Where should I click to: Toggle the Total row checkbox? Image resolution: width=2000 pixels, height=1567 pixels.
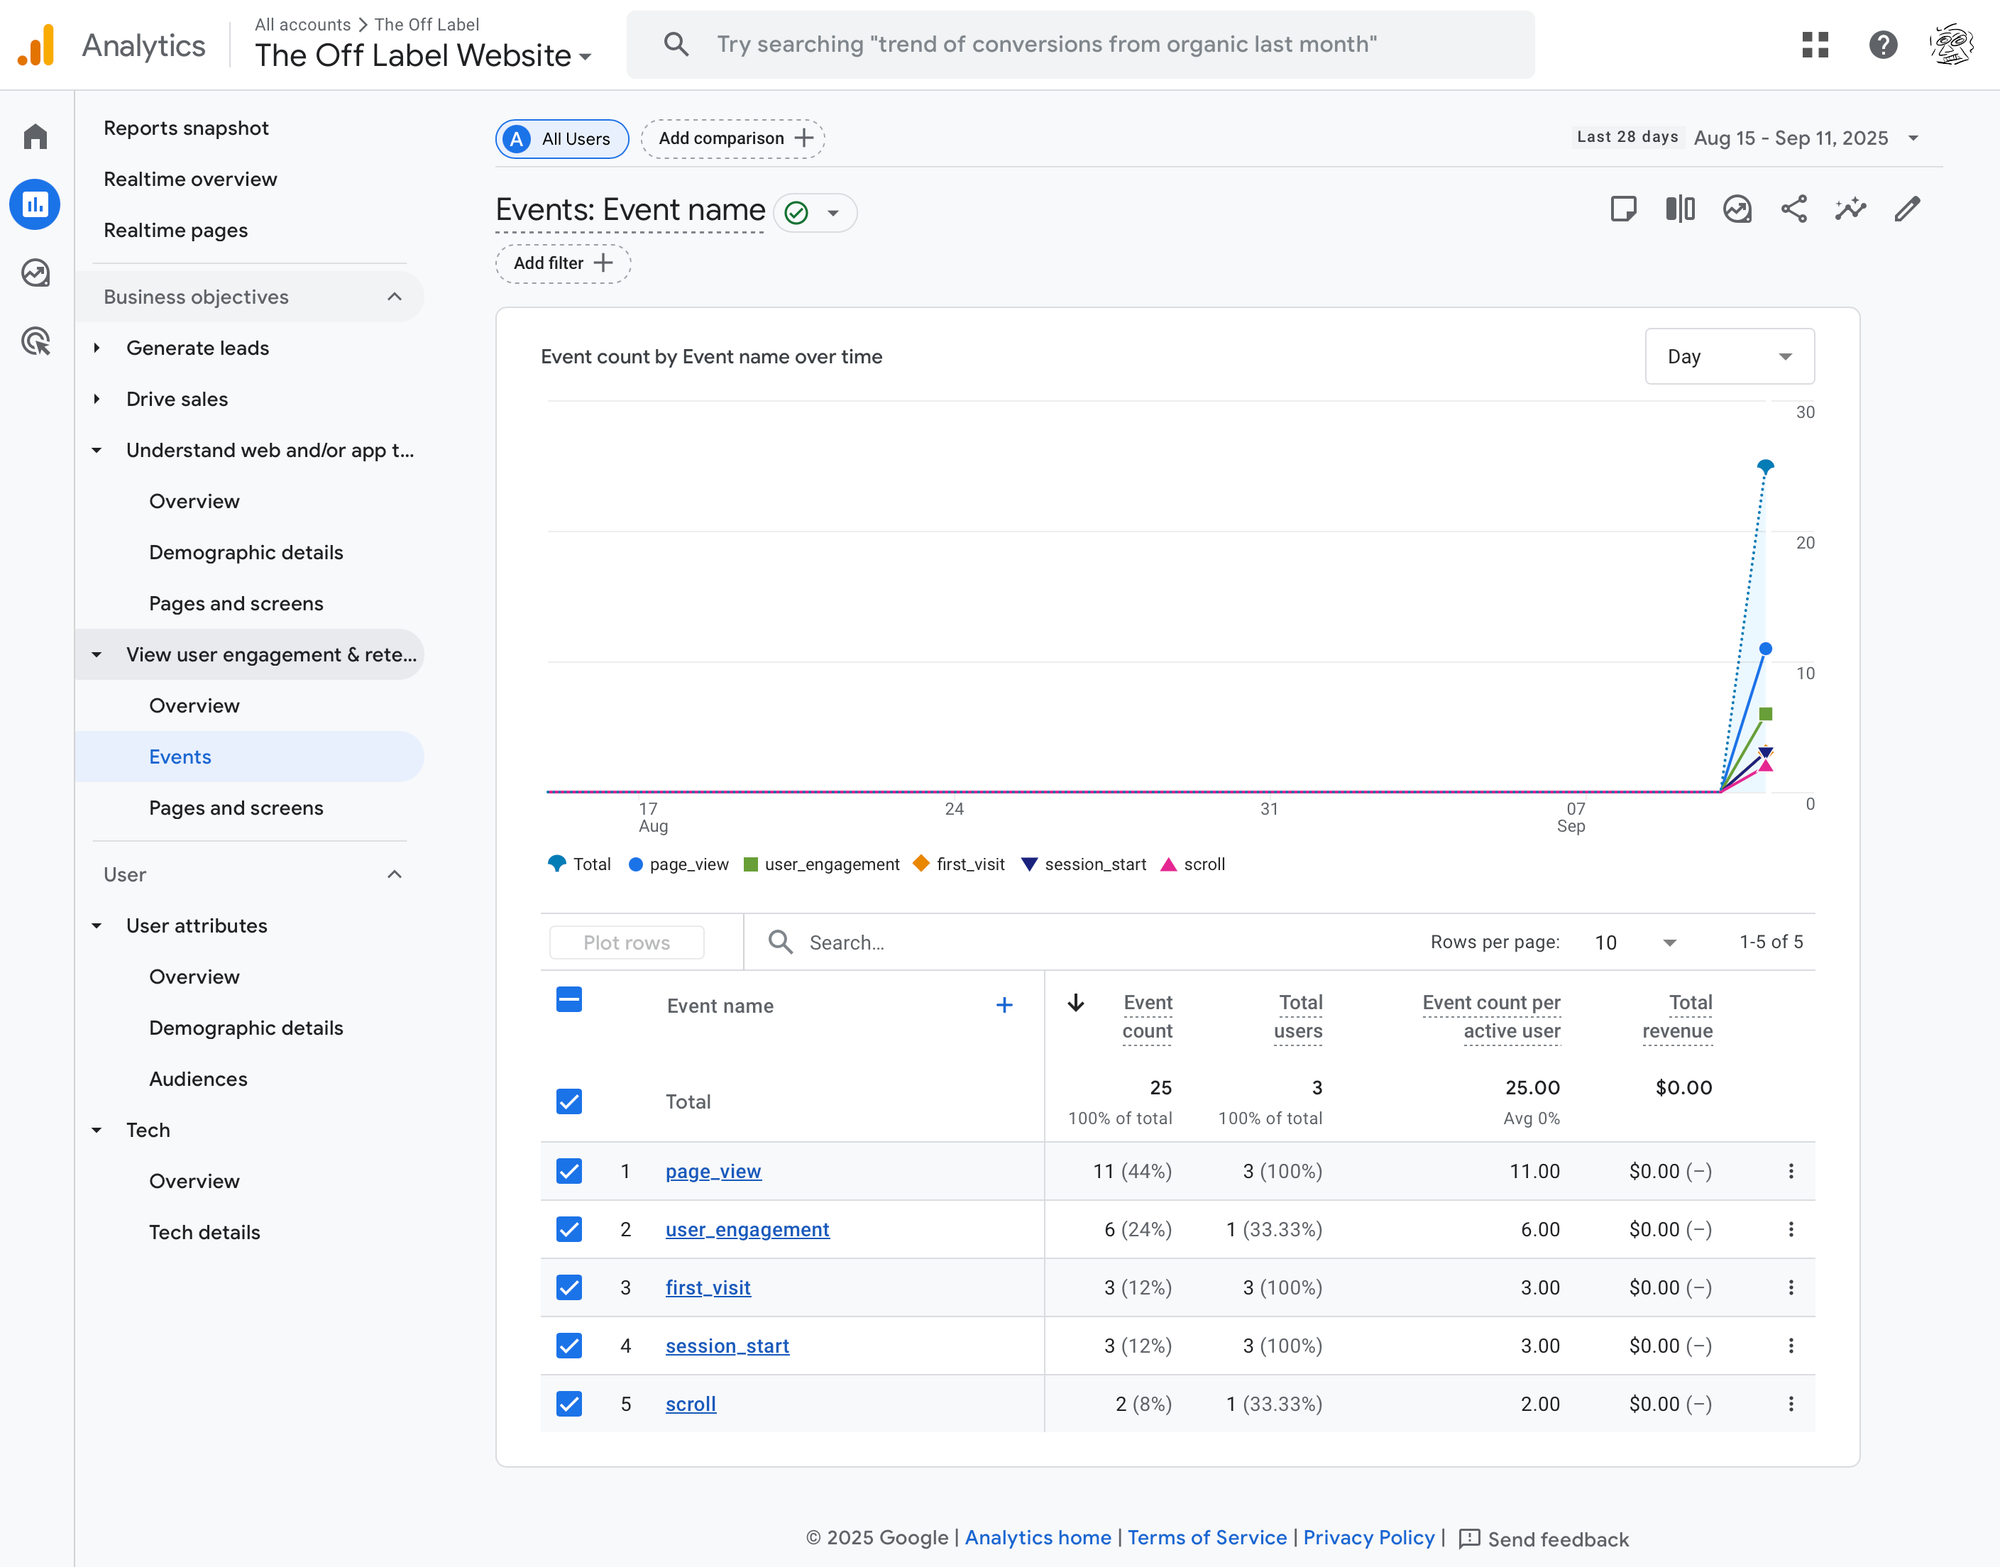[x=569, y=1102]
